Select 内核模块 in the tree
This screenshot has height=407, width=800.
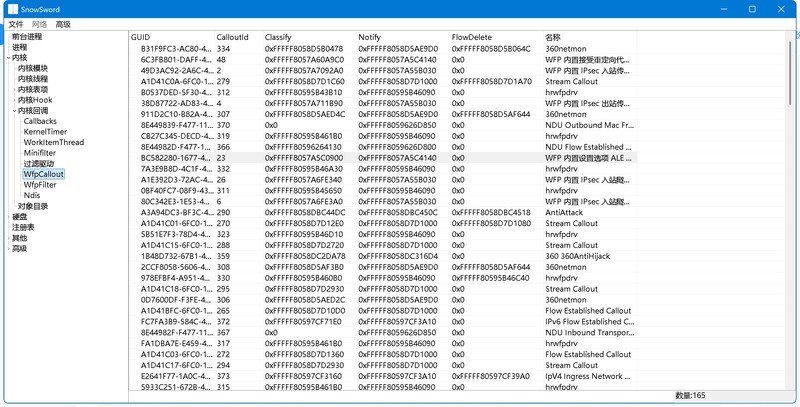click(33, 68)
